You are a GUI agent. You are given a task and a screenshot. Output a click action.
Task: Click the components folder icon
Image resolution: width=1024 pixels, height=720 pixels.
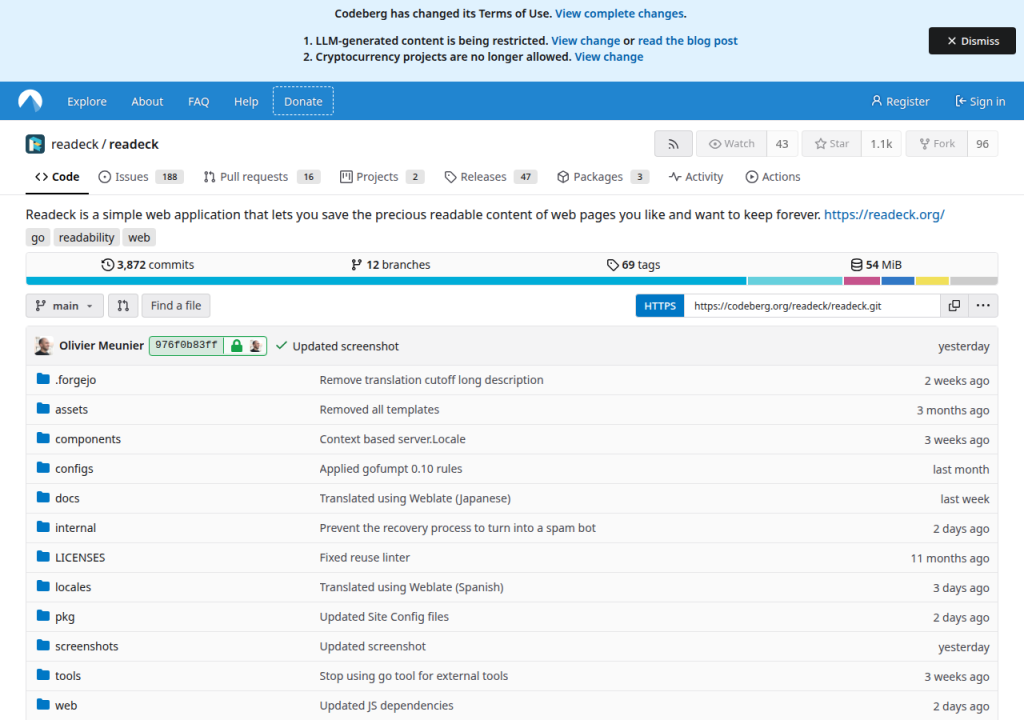[x=43, y=438]
